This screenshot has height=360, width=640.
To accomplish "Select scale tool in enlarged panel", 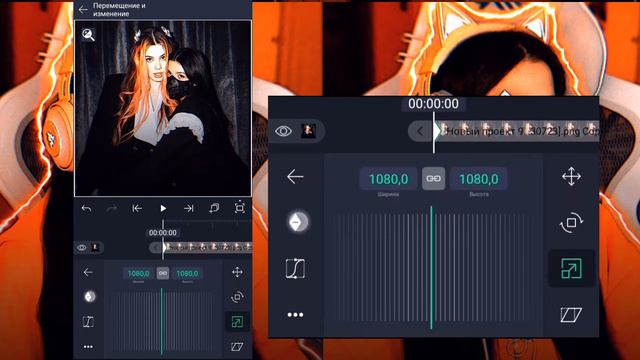I will point(571,269).
